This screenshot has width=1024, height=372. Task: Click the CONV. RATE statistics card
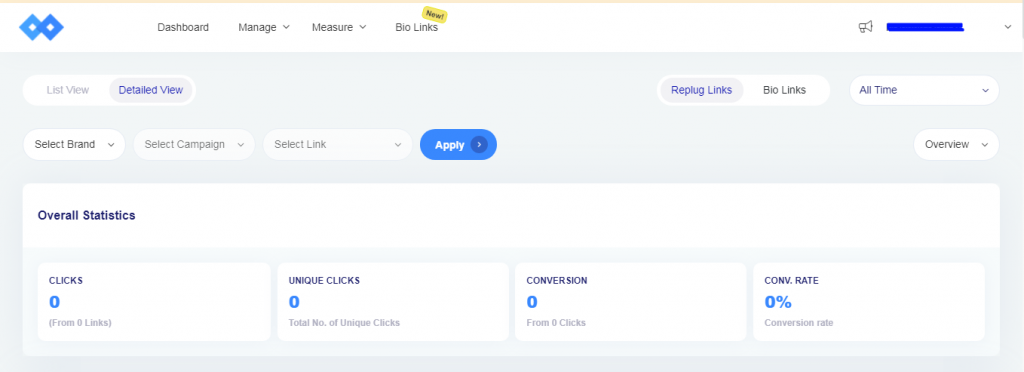point(869,302)
